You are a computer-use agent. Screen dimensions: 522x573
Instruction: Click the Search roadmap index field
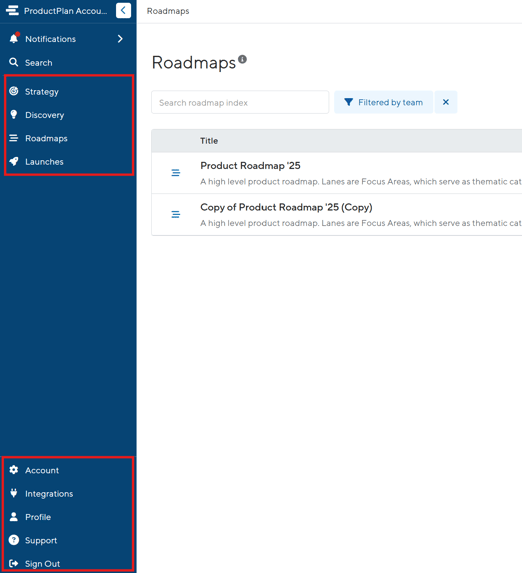click(240, 102)
